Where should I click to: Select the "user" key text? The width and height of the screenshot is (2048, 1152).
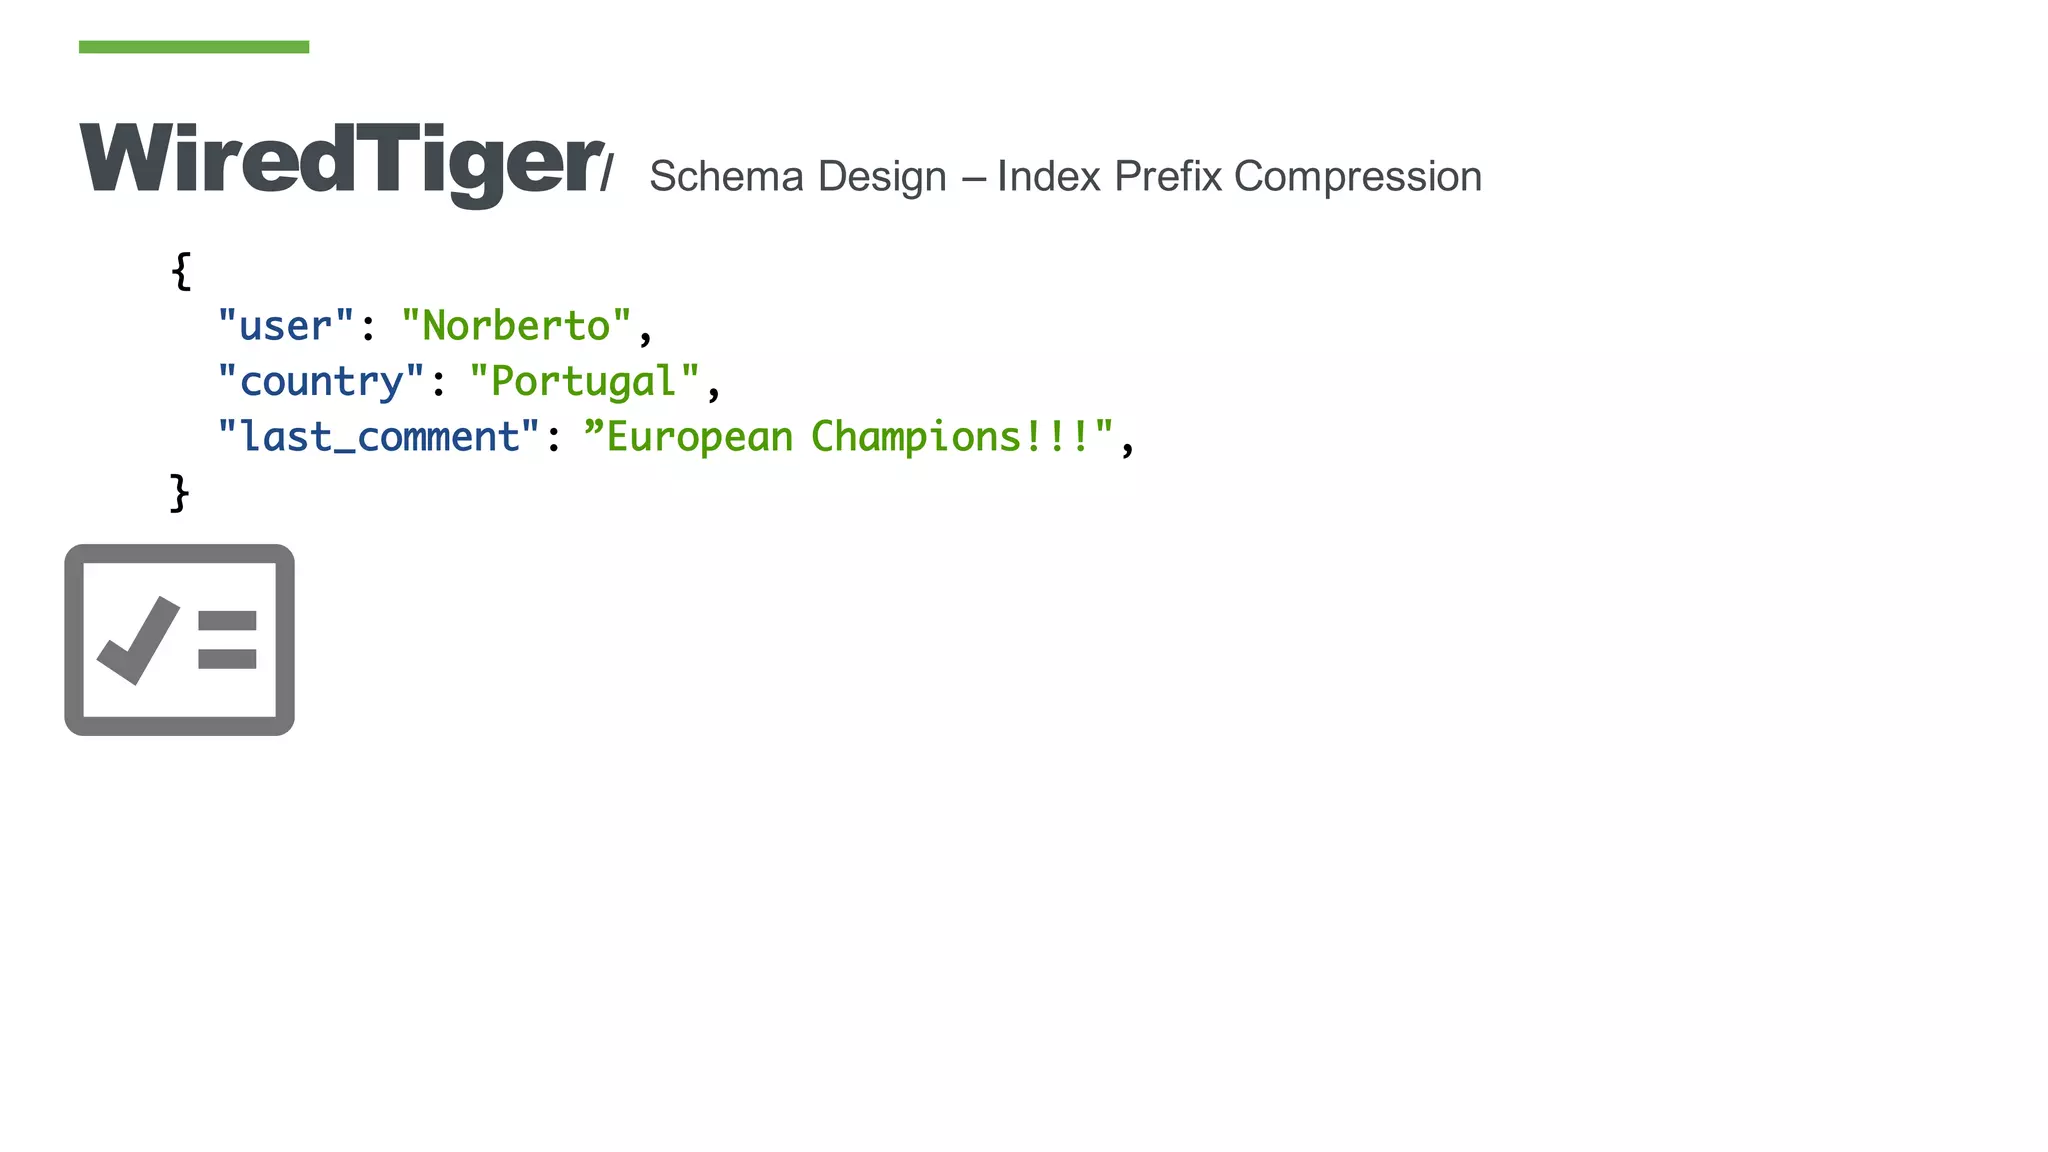286,326
